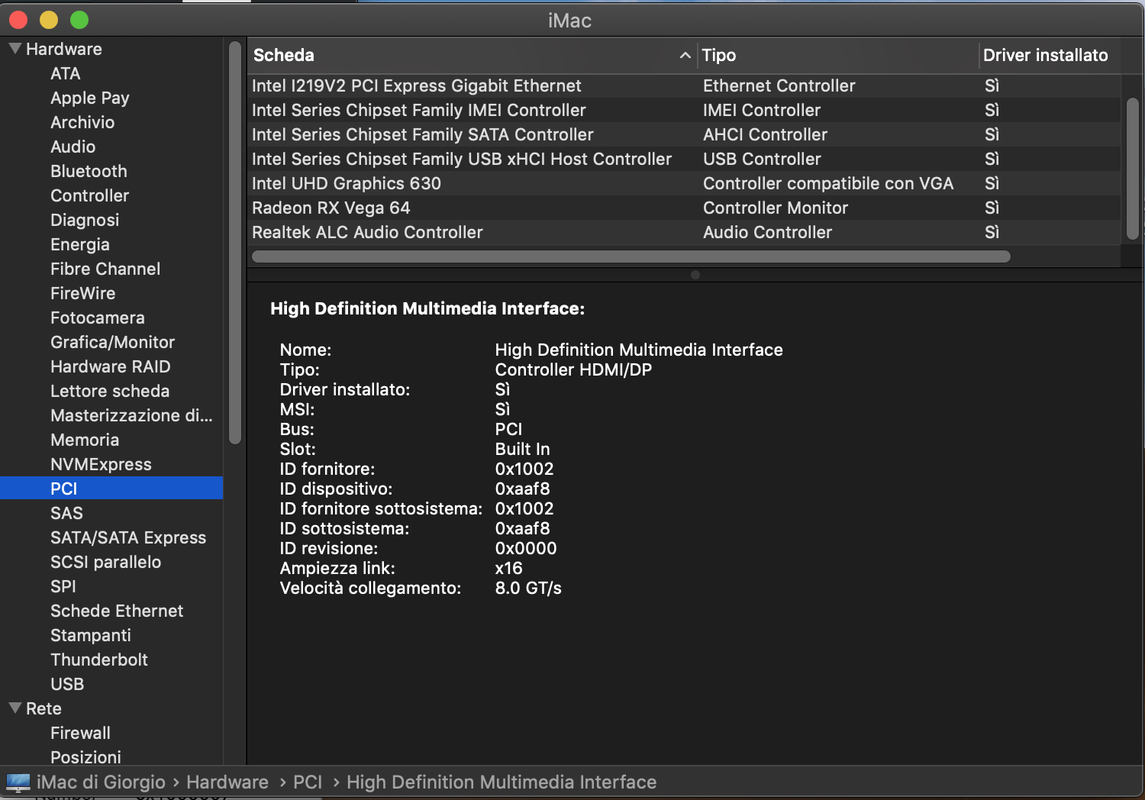Click the iMac computer icon in path bar
1145x800 pixels.
18,782
